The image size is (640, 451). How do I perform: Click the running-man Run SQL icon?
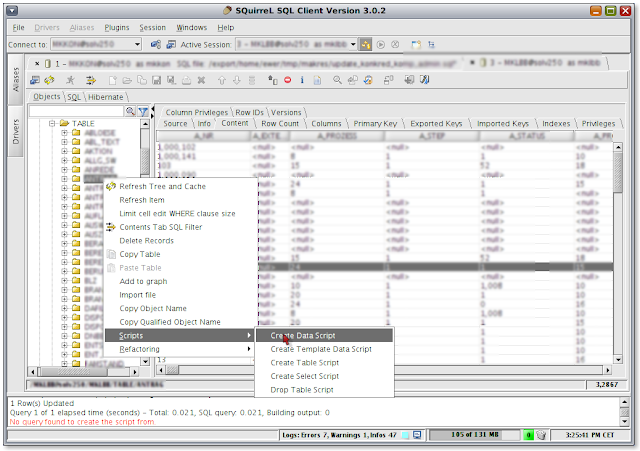(71, 80)
